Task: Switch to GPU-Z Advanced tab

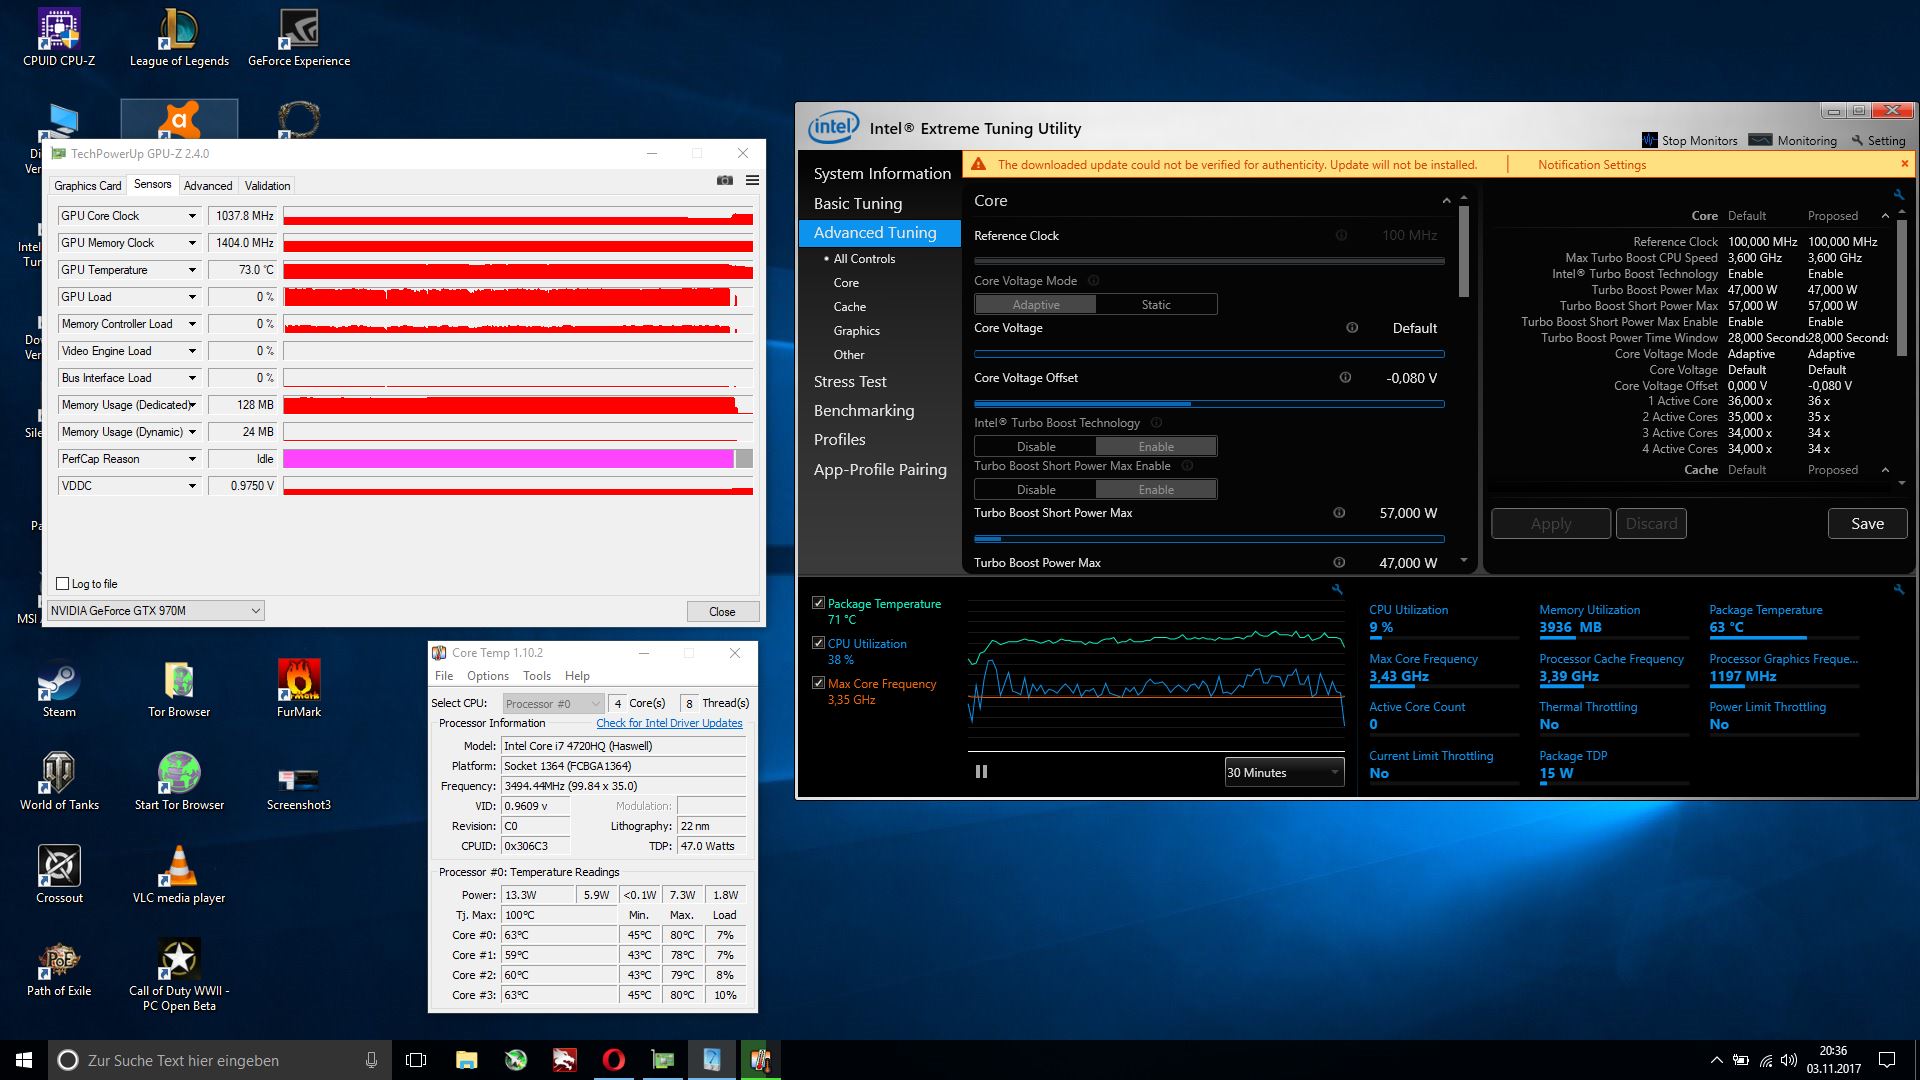Action: click(208, 186)
